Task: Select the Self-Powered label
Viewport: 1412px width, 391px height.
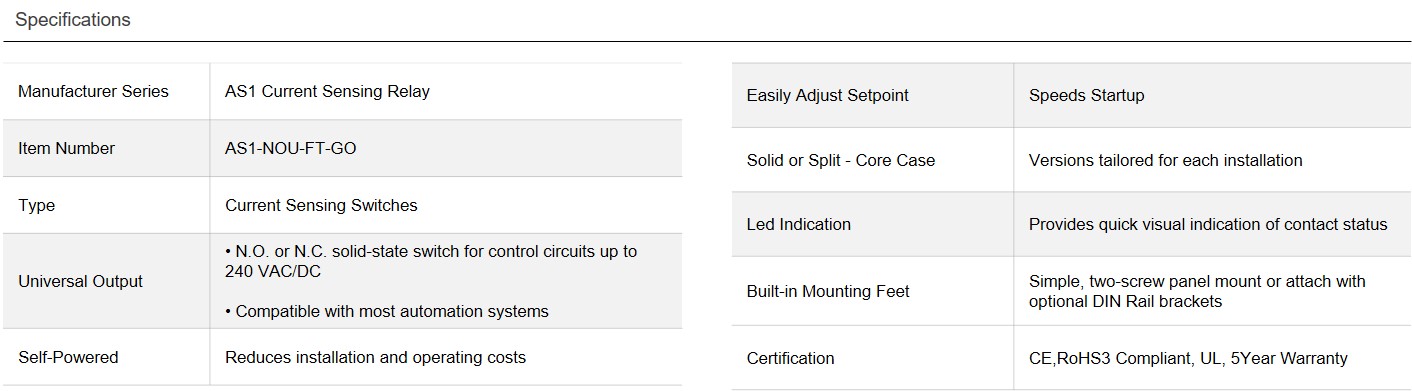Action: (x=68, y=357)
